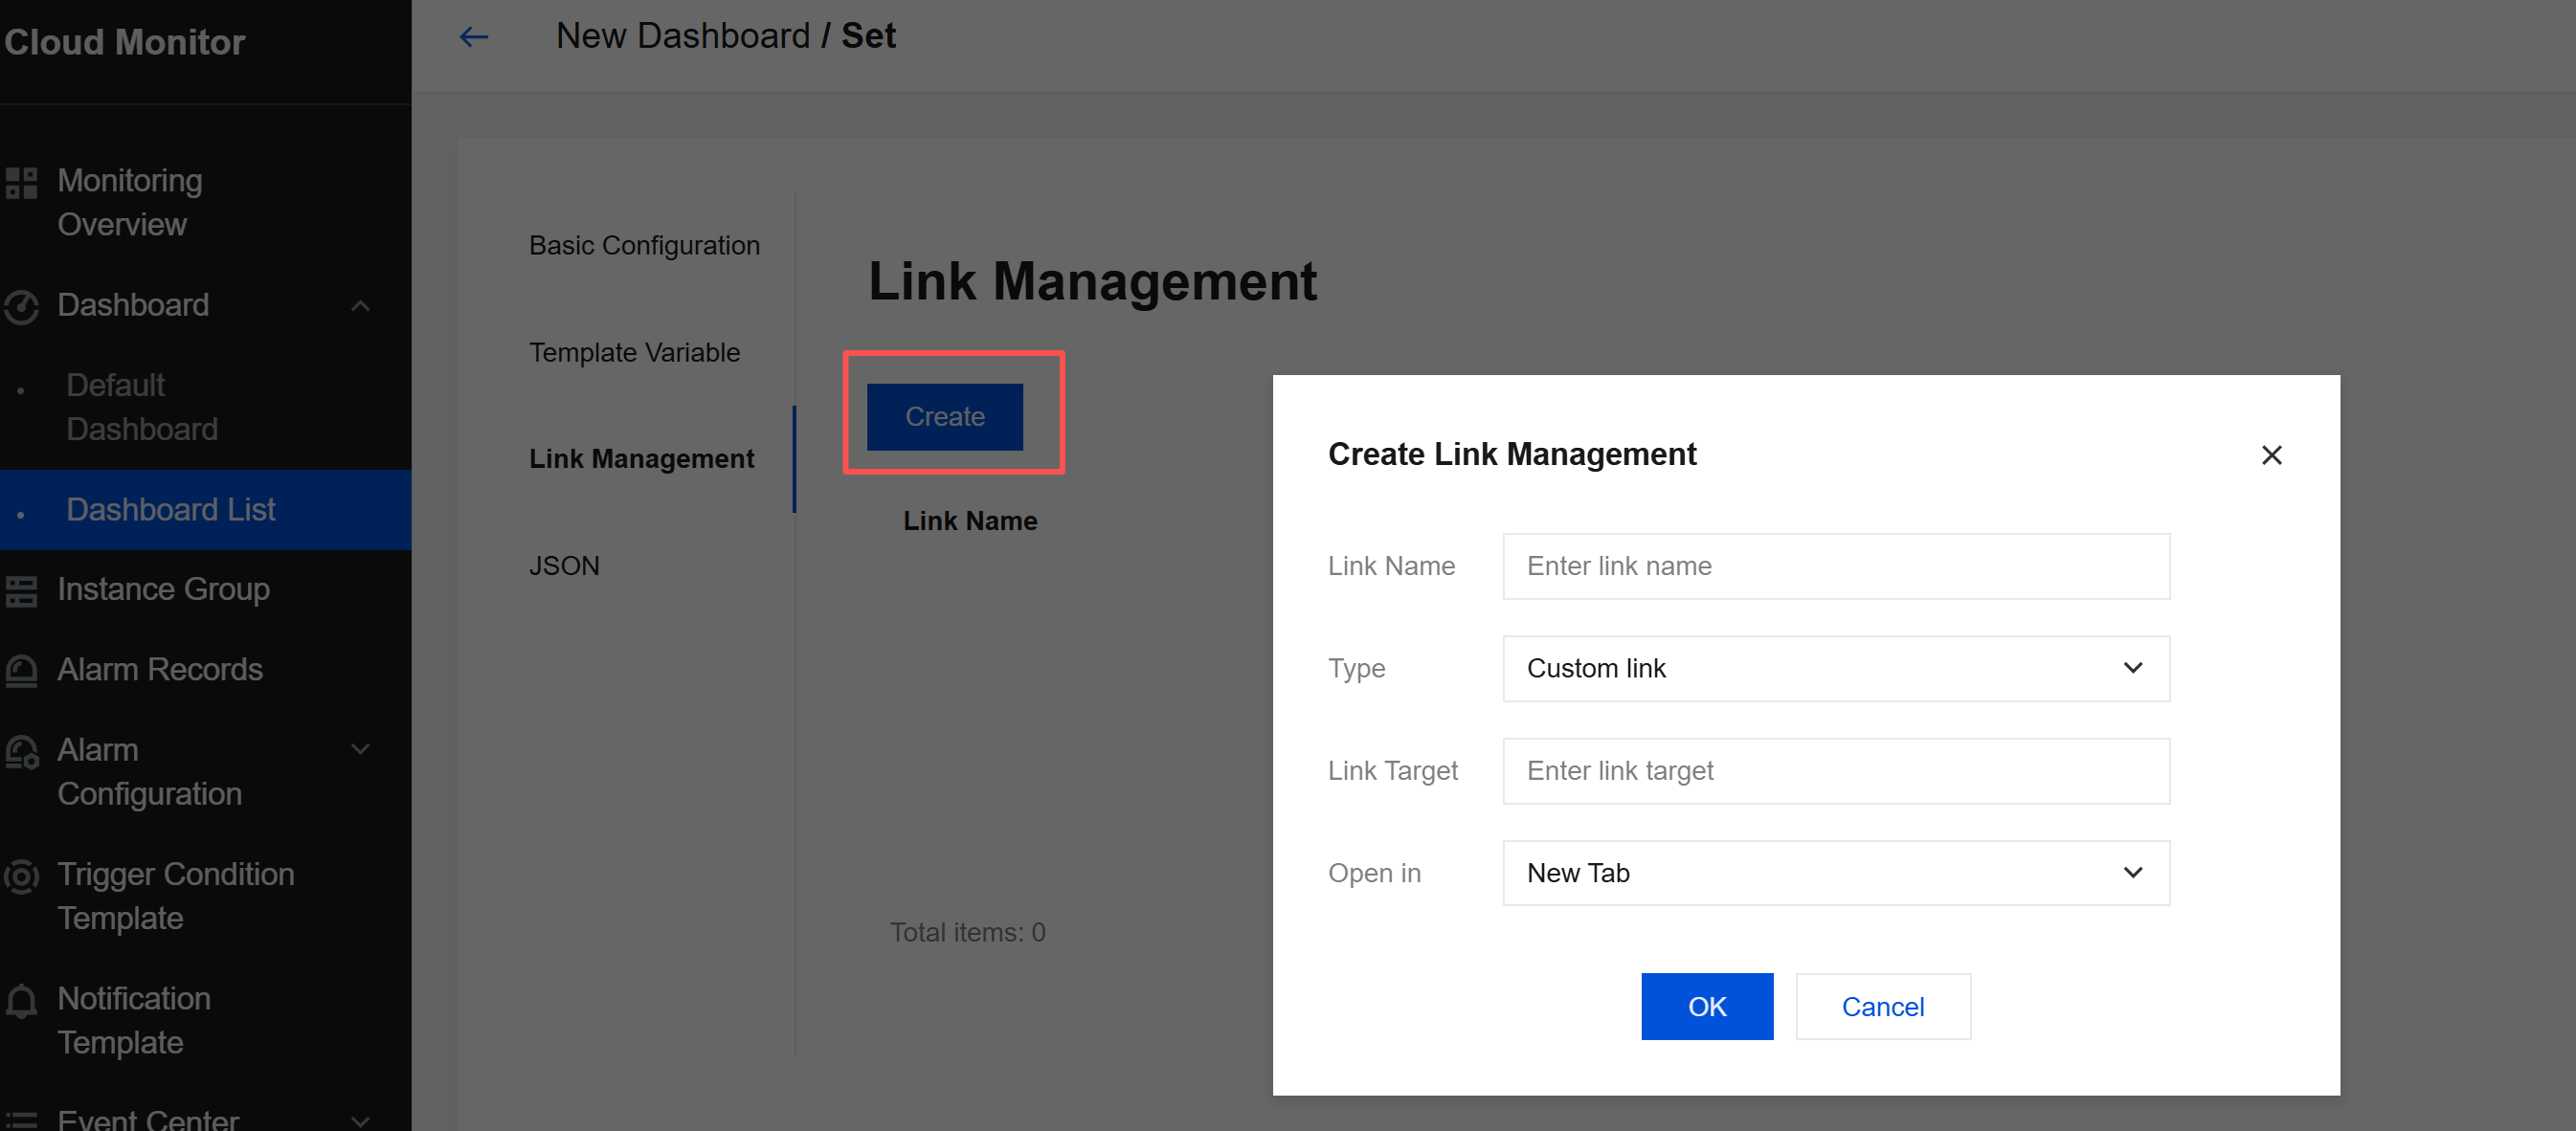
Task: Click Cancel in the dialog
Action: [x=1883, y=1006]
